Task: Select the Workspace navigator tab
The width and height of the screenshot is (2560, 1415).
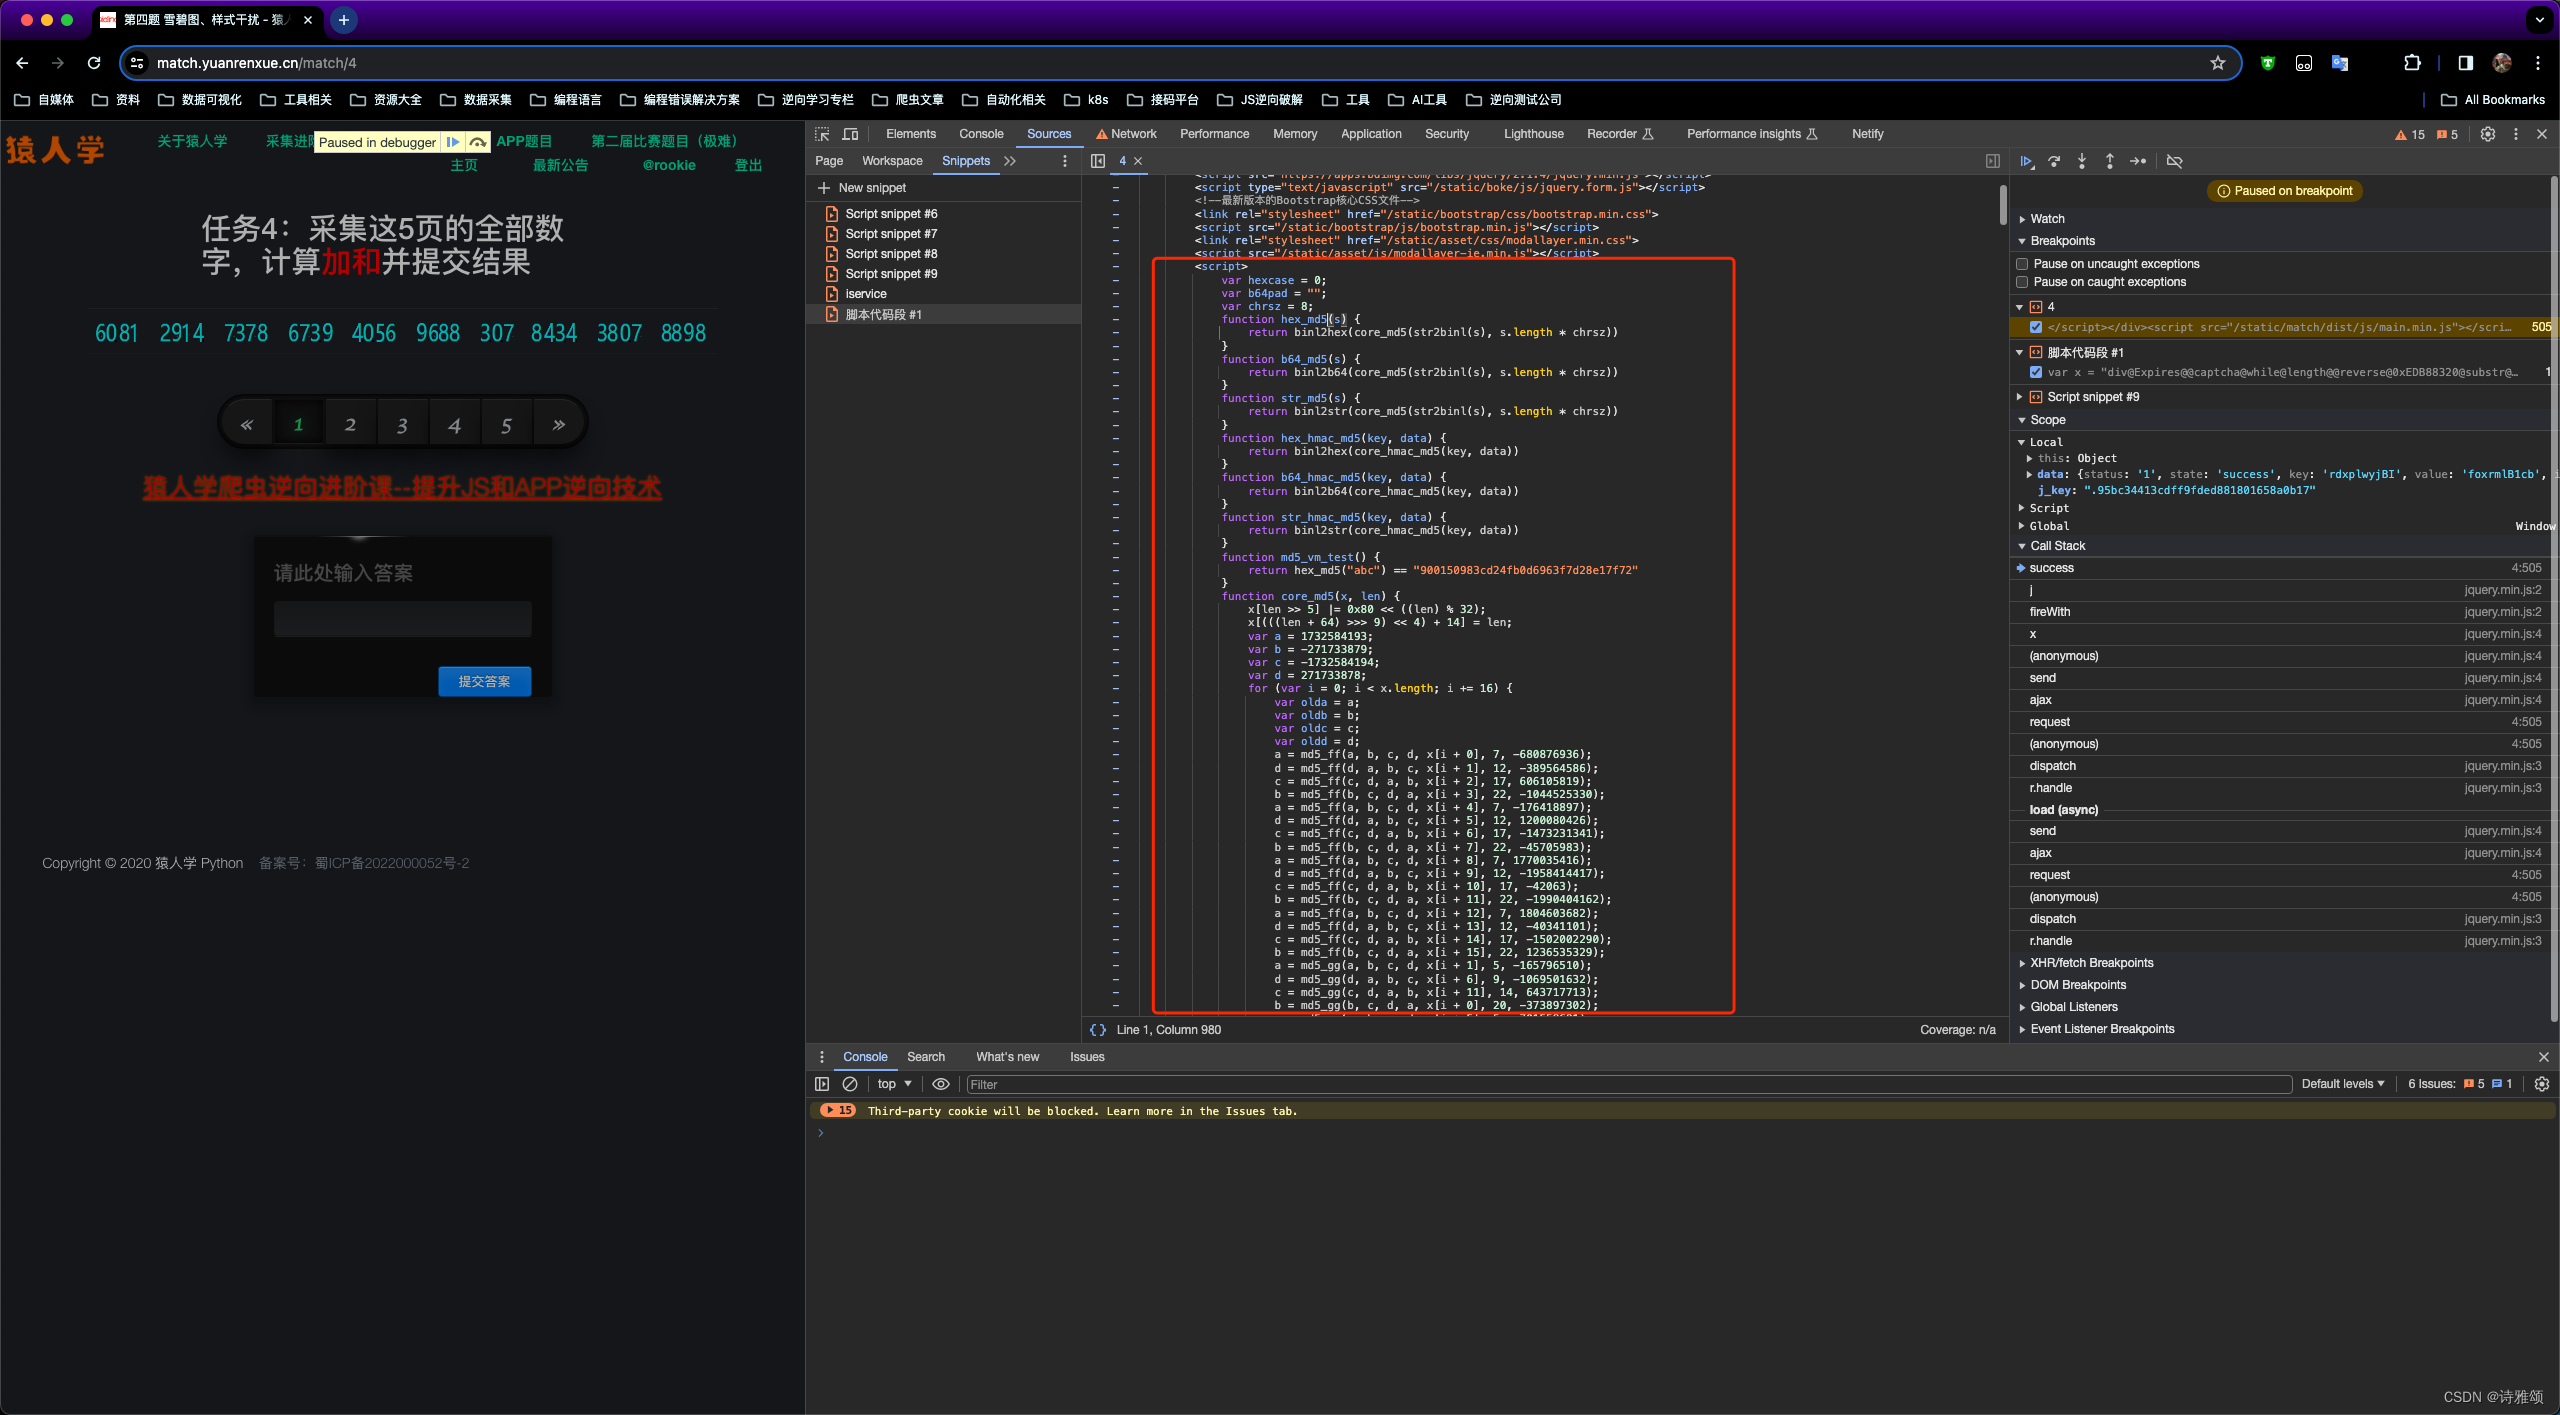Action: [x=892, y=161]
